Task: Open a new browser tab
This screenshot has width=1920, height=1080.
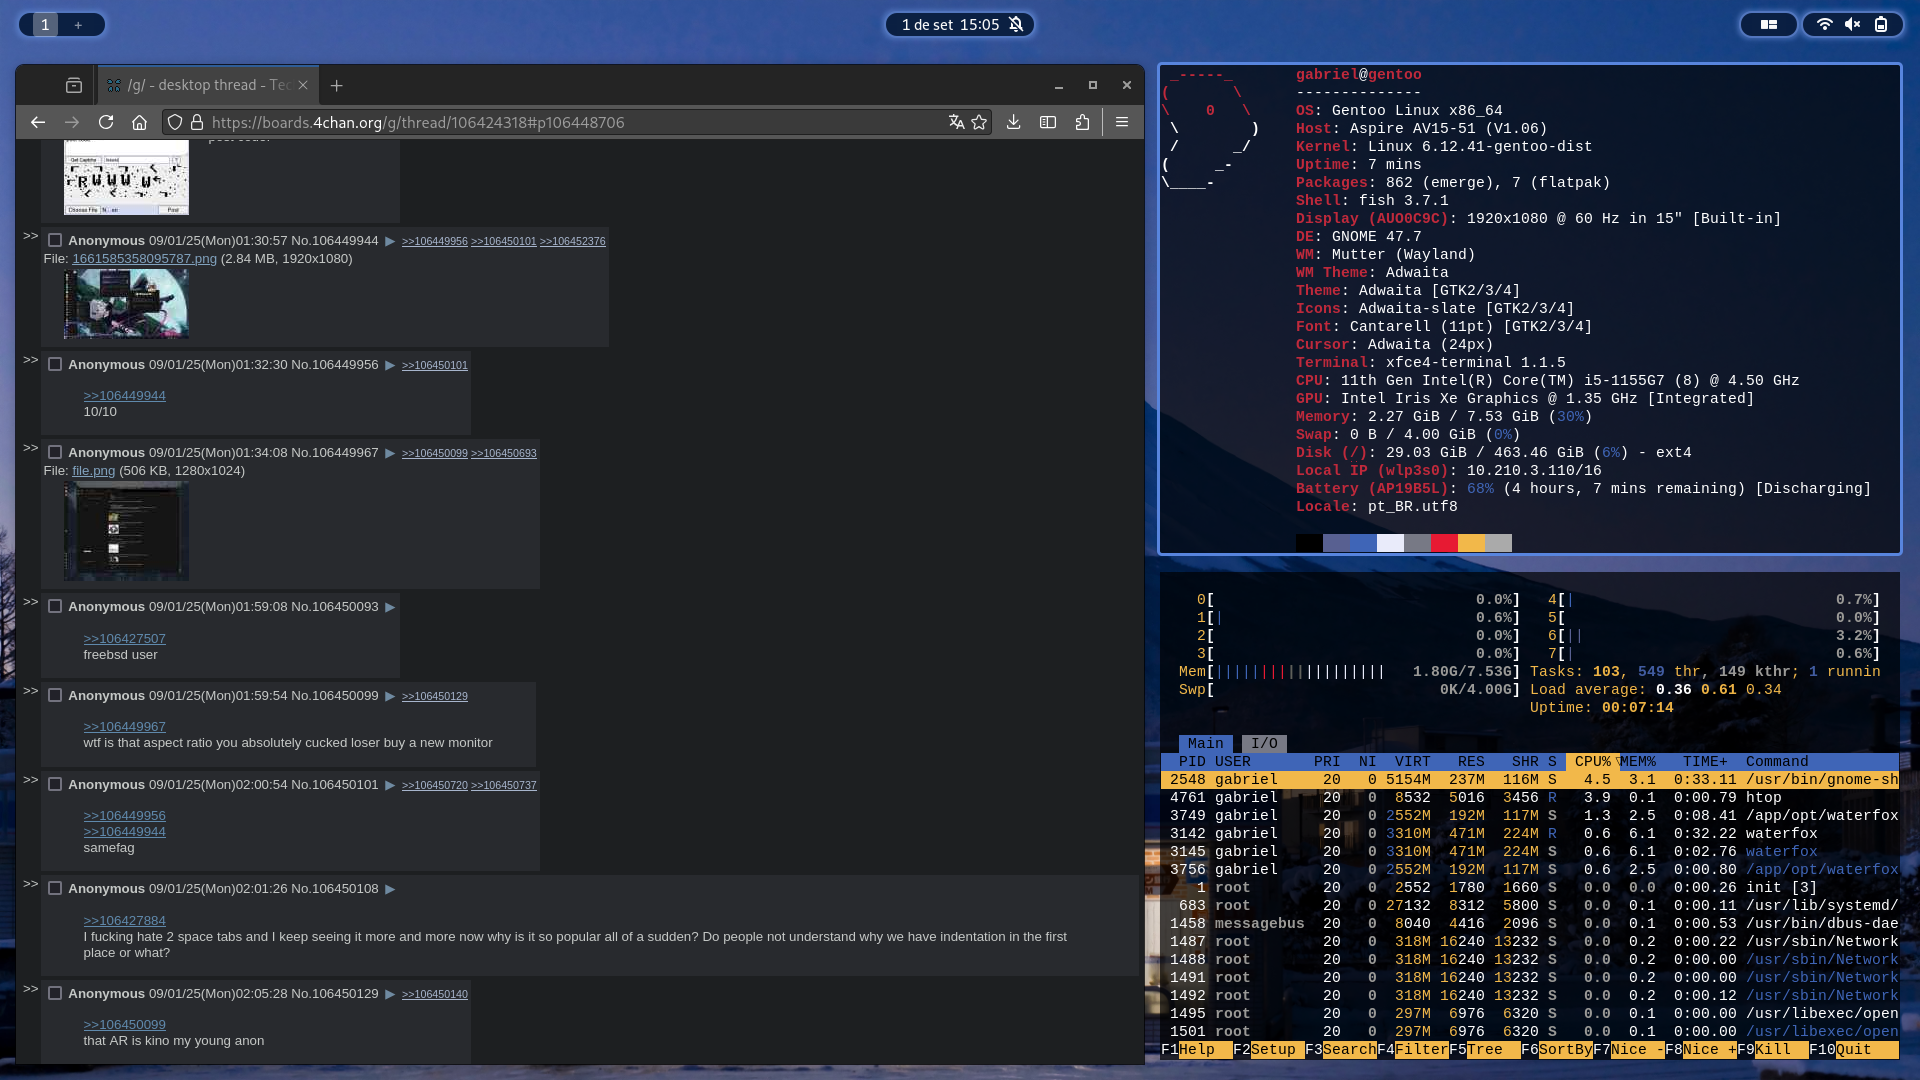Action: pyautogui.click(x=337, y=86)
